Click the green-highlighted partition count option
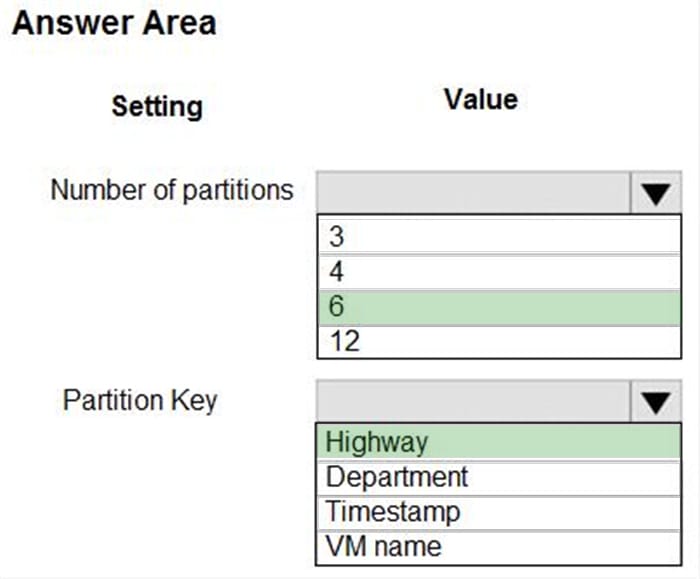The height and width of the screenshot is (579, 700). pyautogui.click(x=498, y=307)
